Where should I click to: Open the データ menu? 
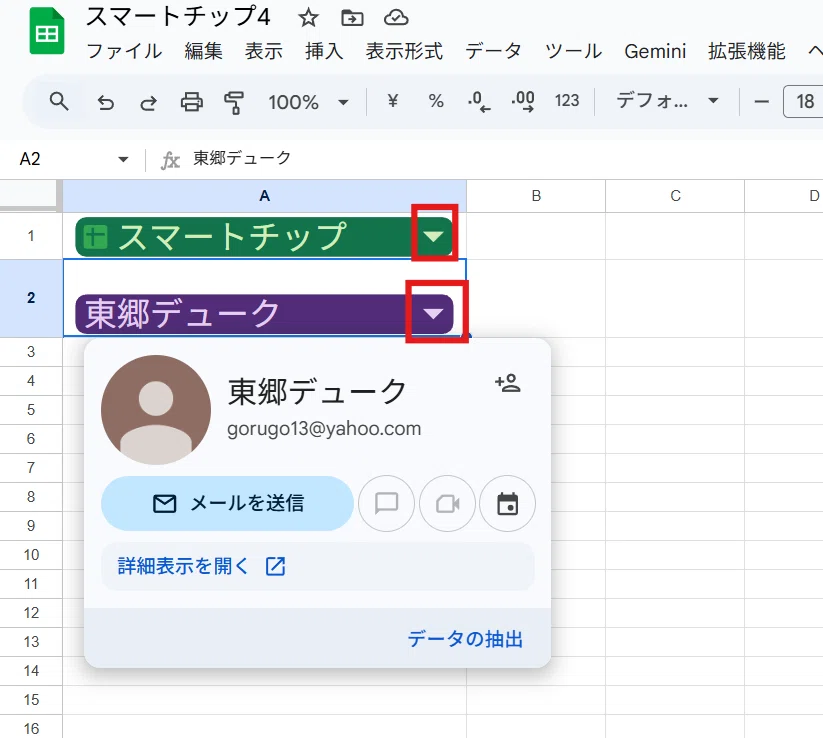pos(493,51)
